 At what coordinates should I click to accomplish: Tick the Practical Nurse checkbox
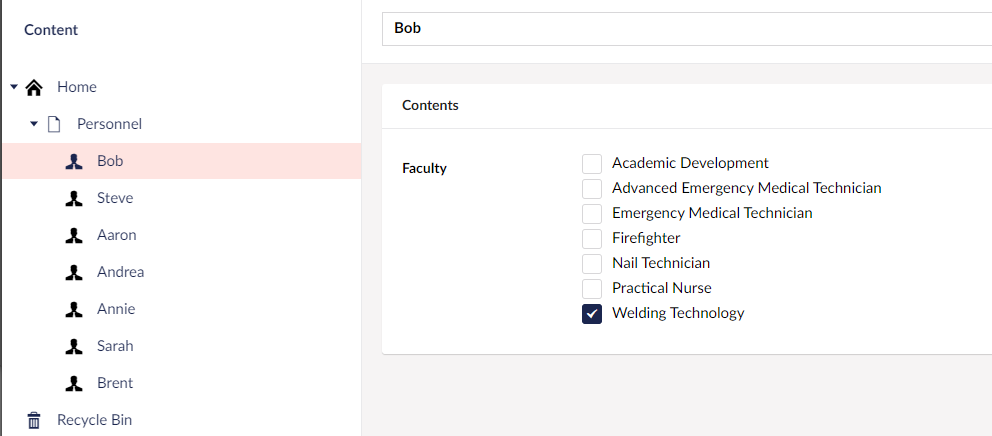(x=592, y=289)
